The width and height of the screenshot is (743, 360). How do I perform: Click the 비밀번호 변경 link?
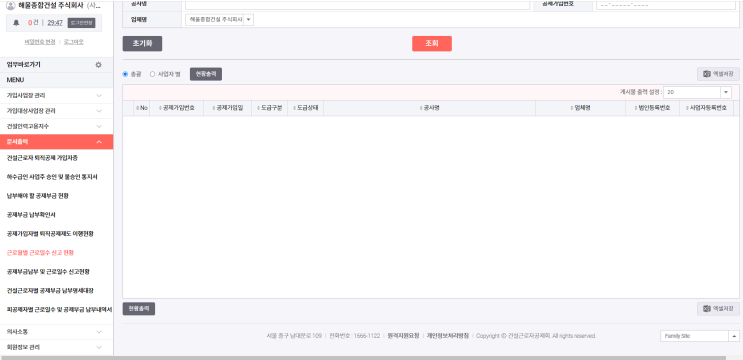(40, 42)
